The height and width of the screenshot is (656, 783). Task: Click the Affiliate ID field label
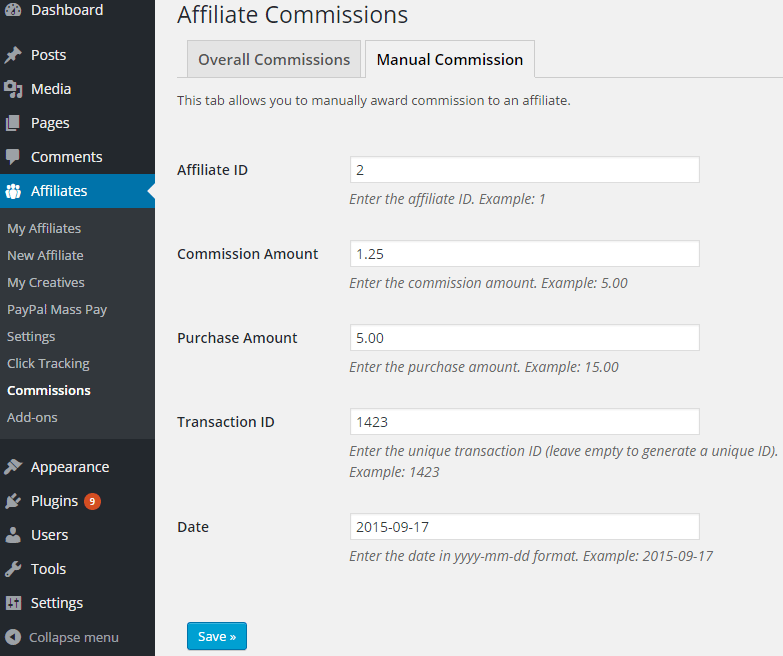(212, 170)
